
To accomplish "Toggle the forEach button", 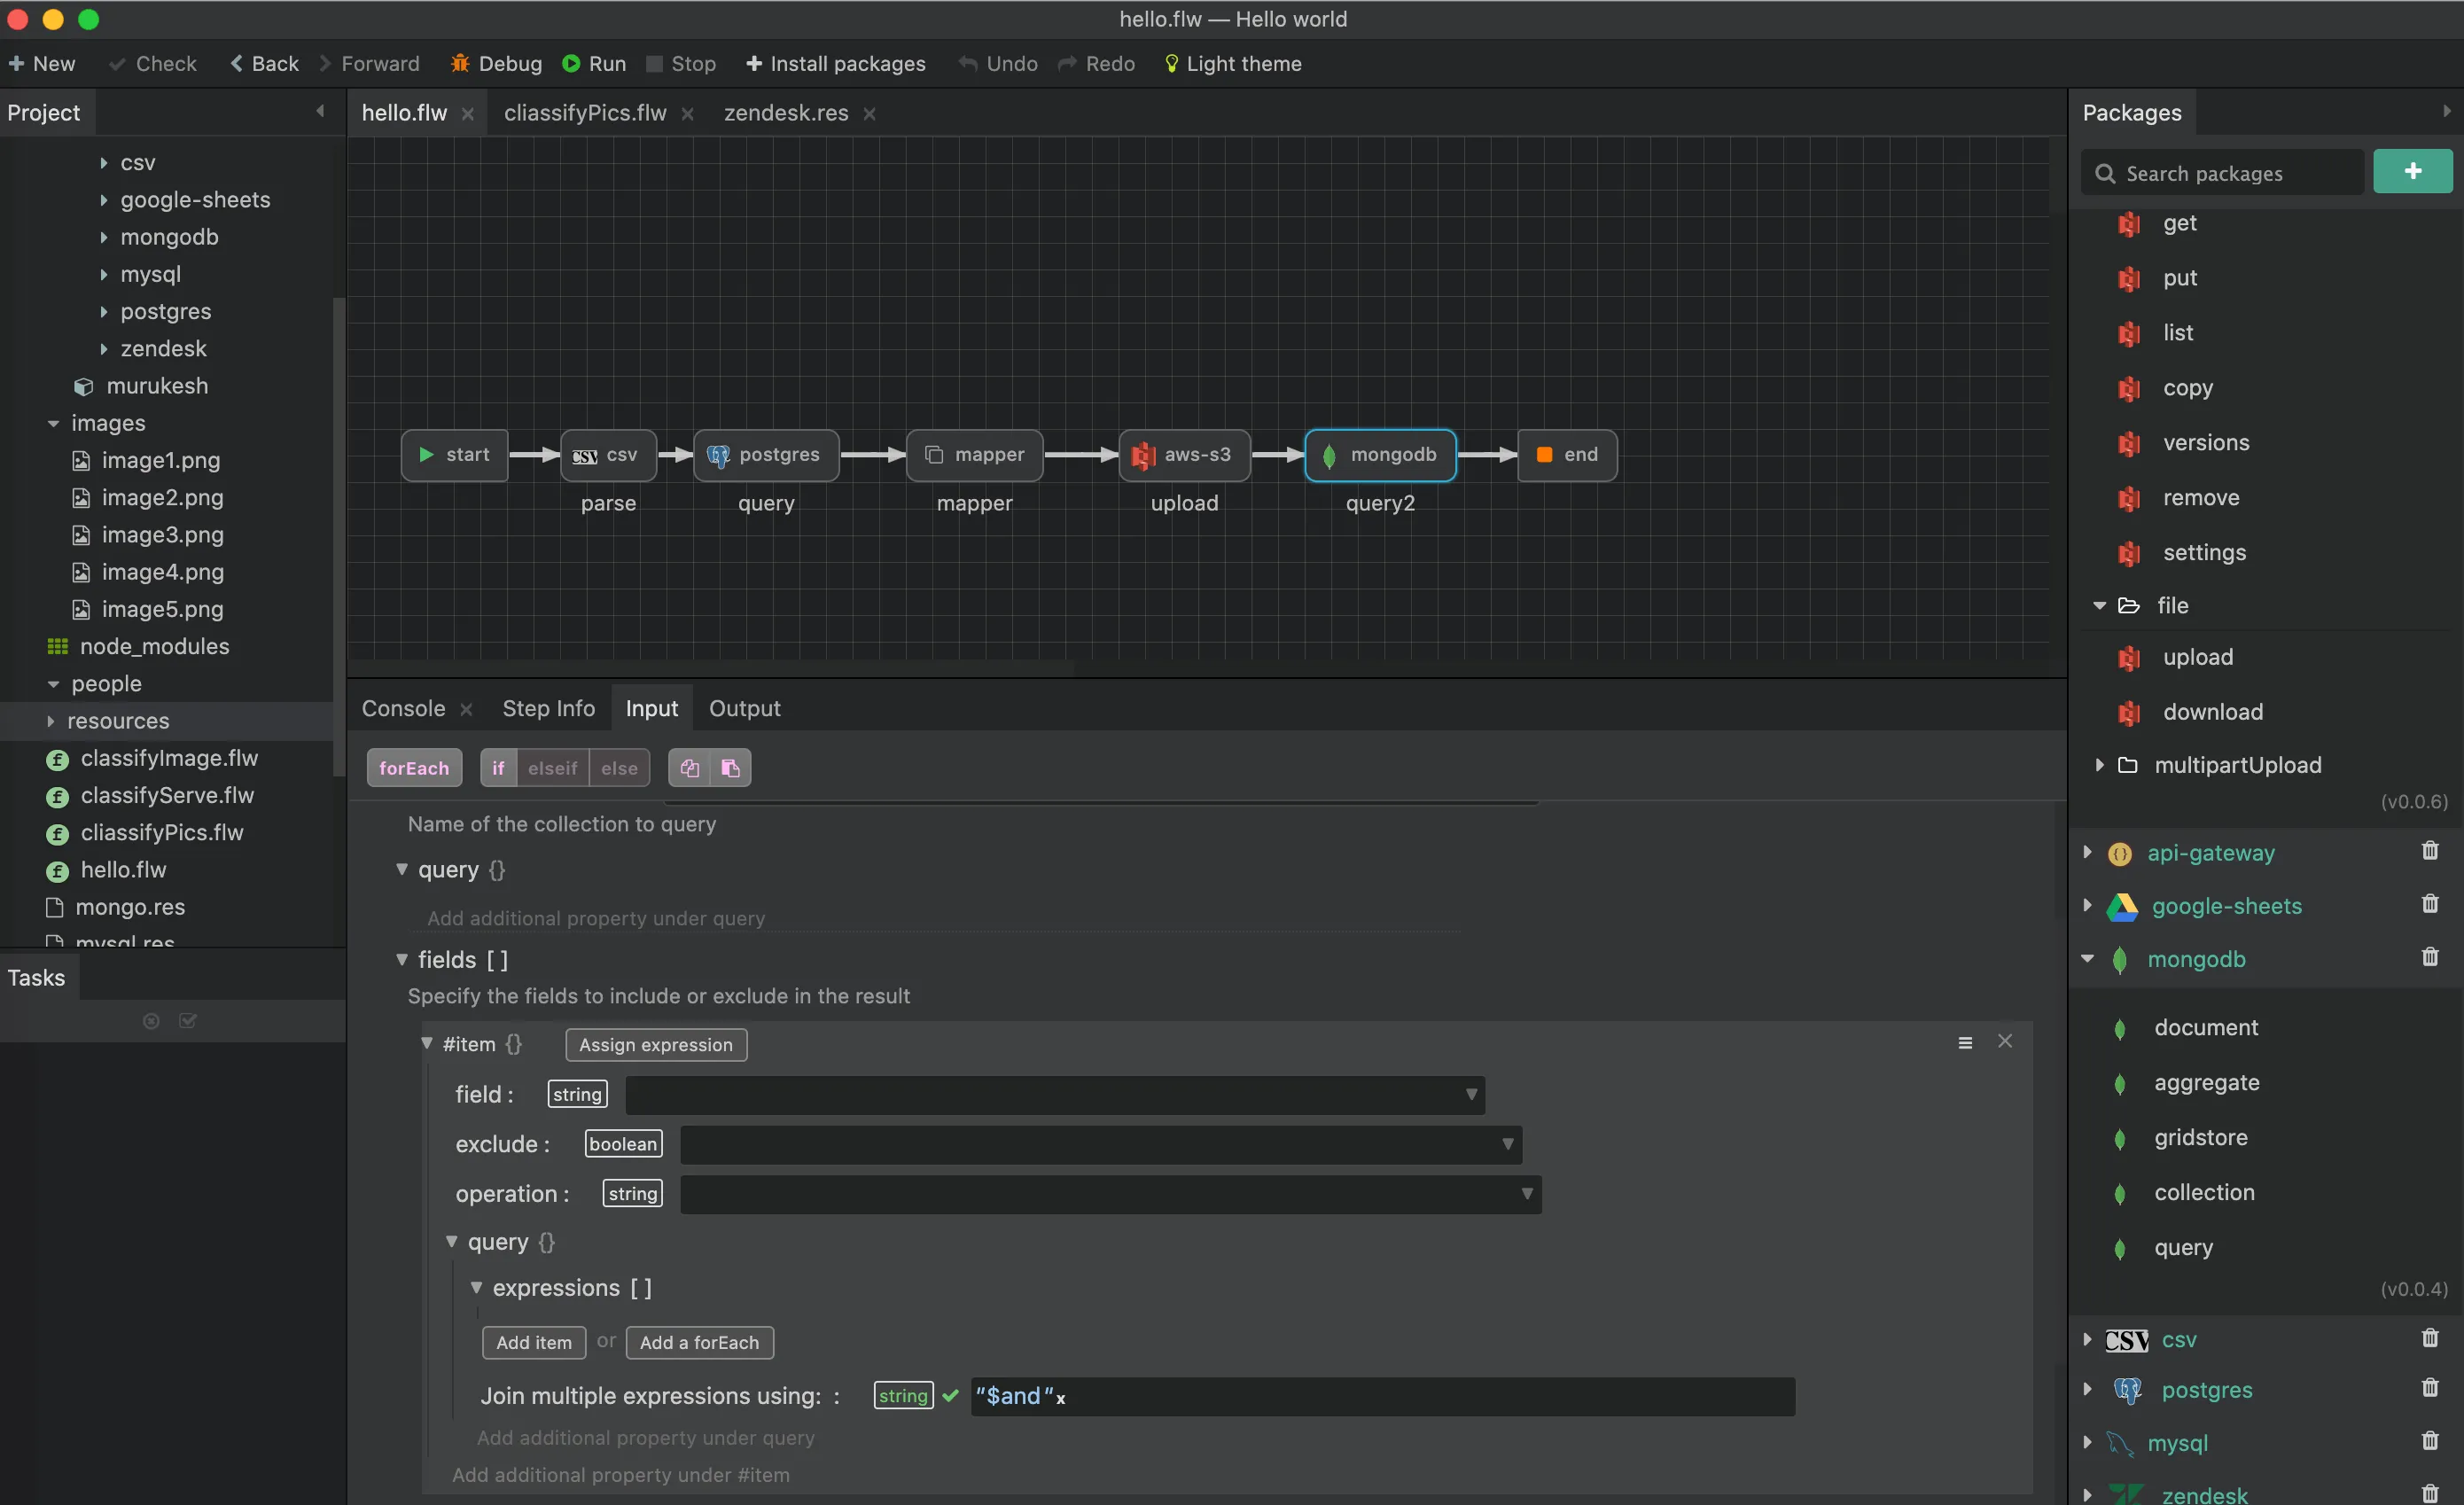I will [x=414, y=768].
